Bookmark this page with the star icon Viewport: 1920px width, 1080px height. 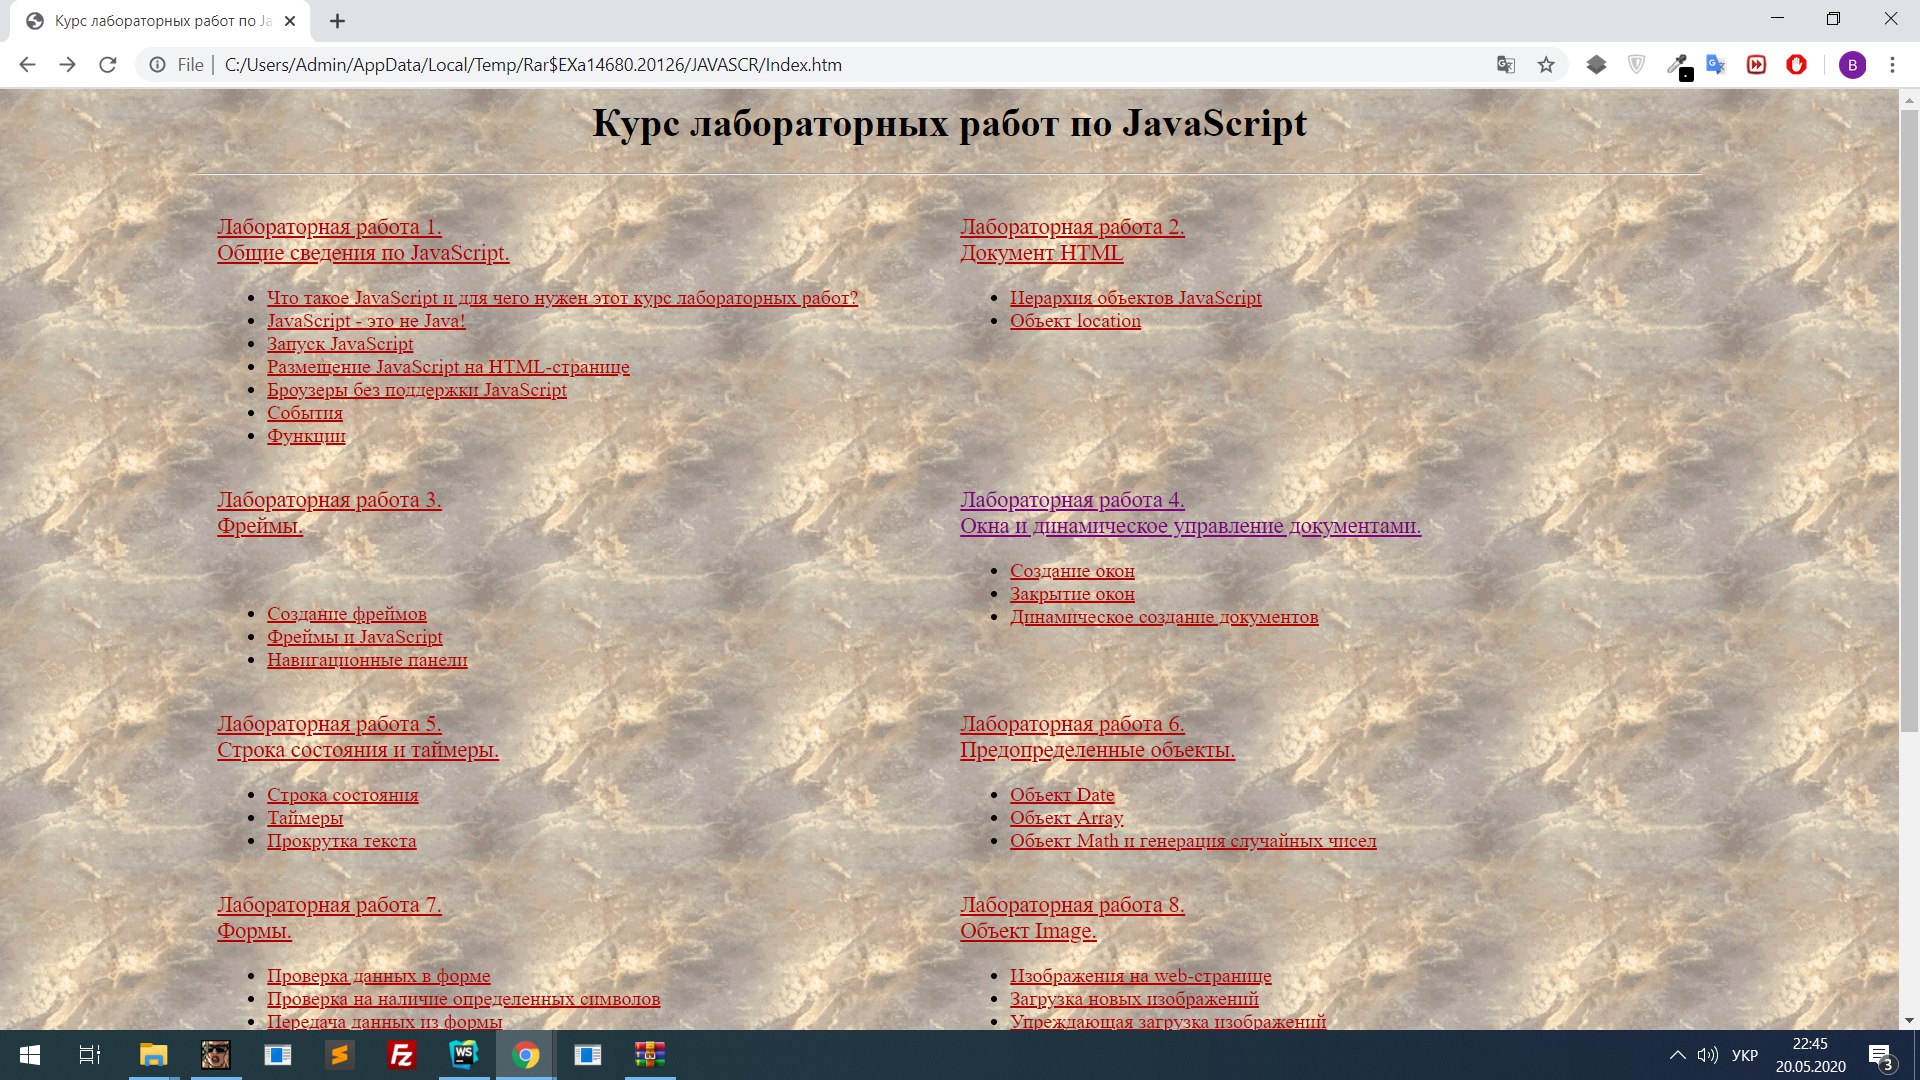point(1546,65)
